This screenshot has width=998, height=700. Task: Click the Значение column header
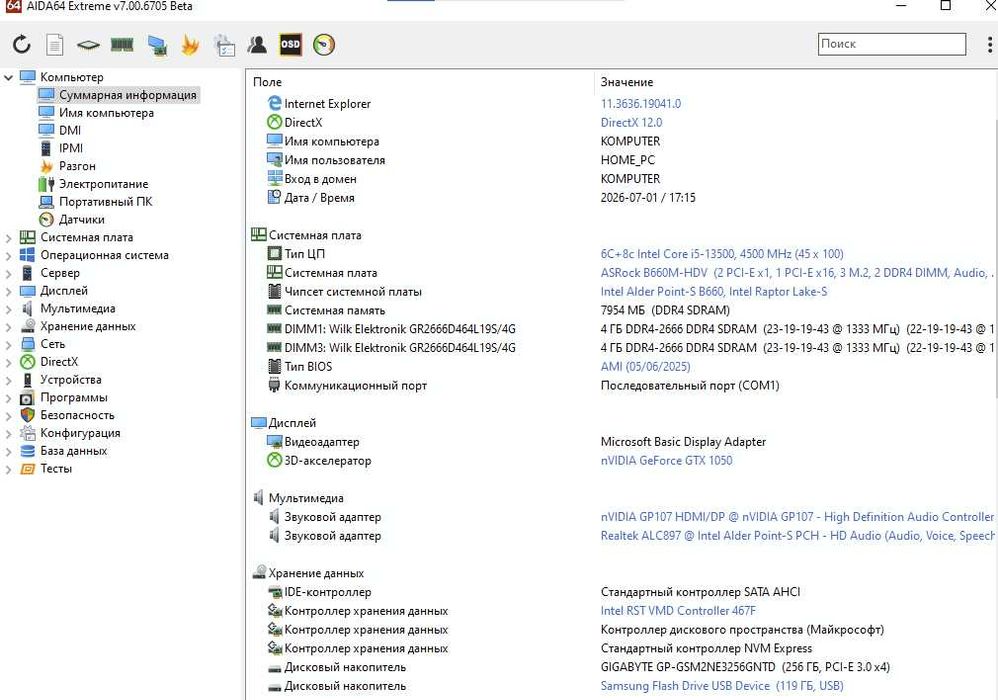(627, 82)
